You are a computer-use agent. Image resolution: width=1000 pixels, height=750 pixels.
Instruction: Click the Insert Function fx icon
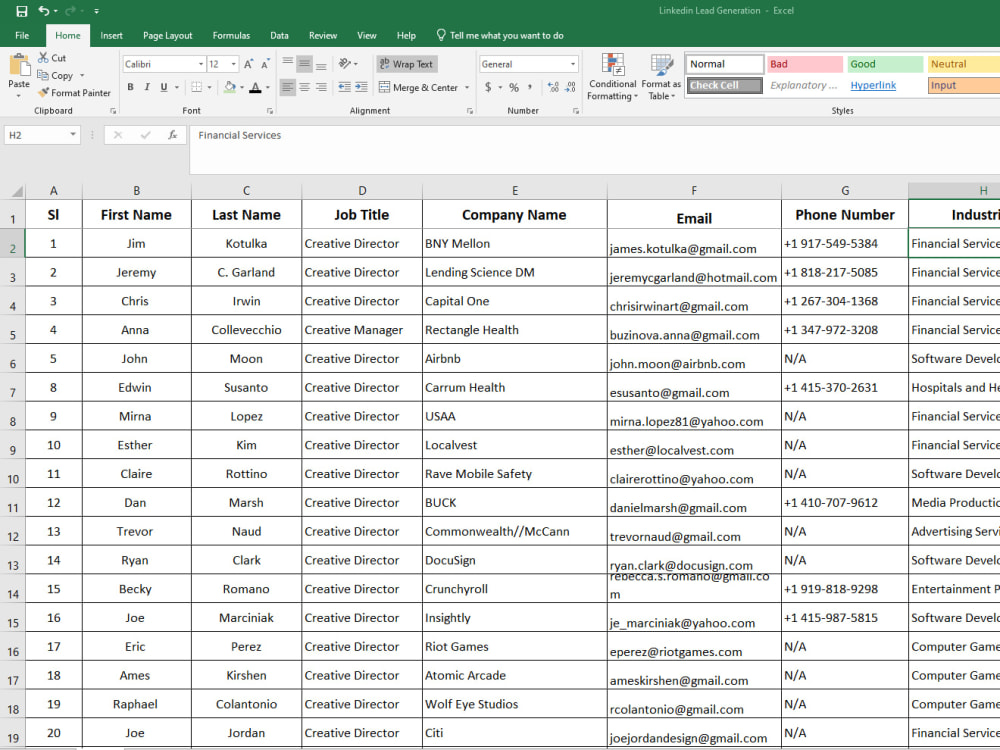[172, 135]
